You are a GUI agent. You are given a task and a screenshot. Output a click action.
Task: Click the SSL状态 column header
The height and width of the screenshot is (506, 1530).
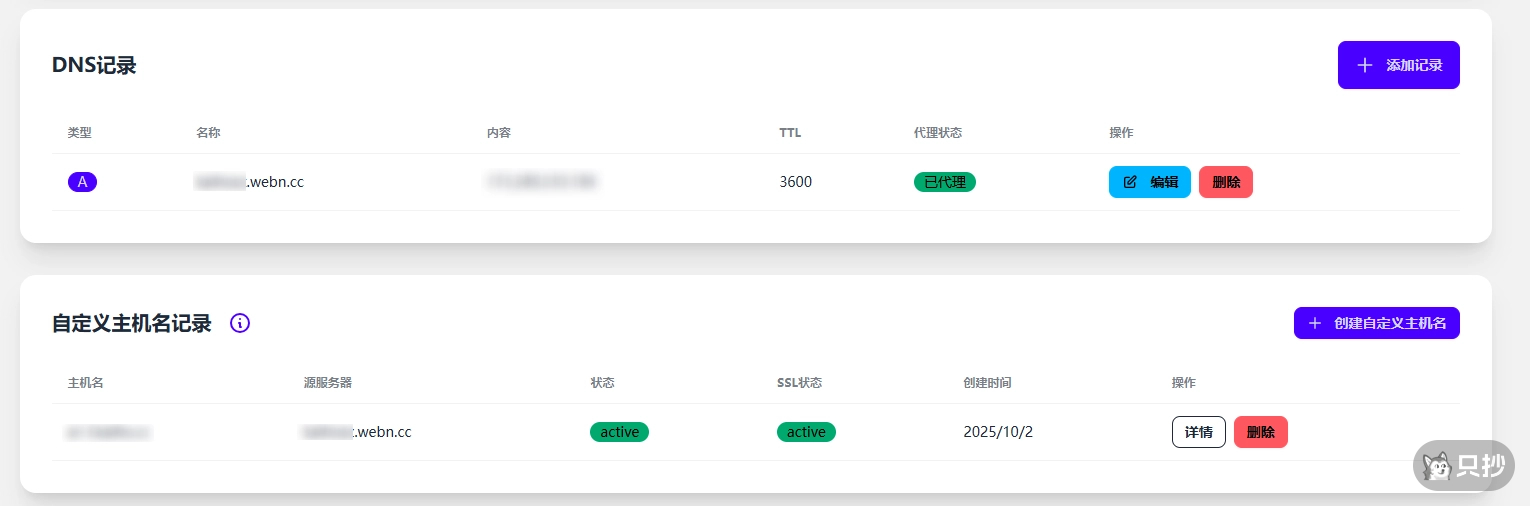pos(799,383)
